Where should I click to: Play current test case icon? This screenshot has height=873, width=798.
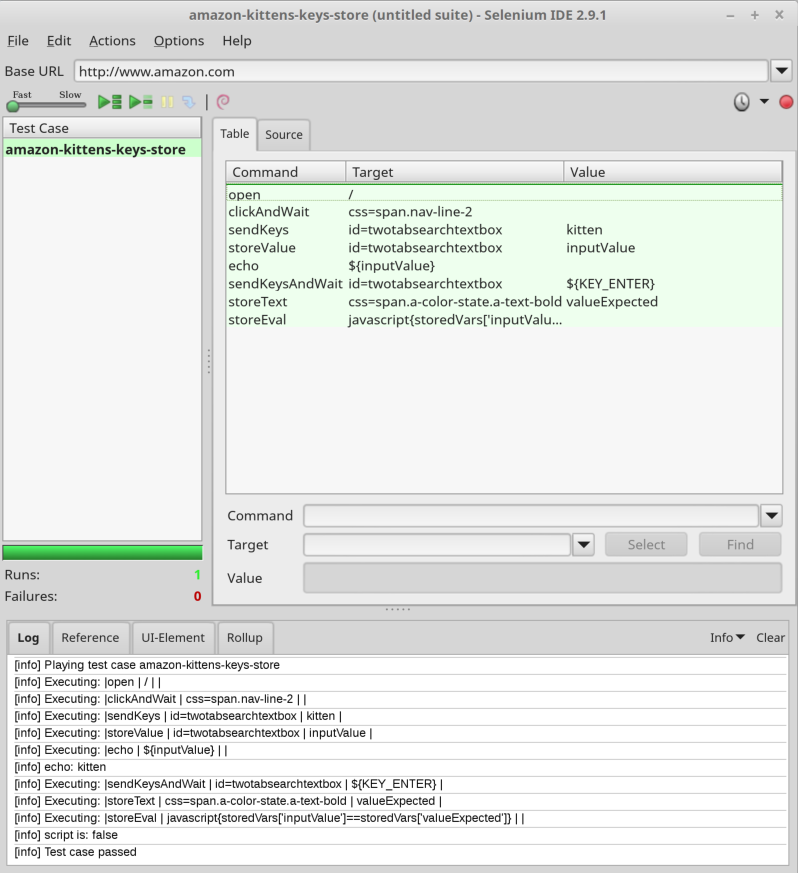coord(140,102)
